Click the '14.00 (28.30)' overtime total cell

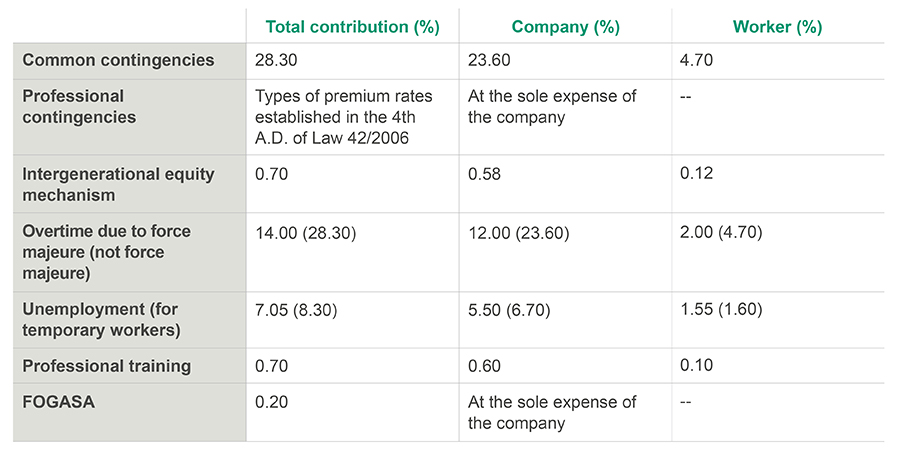pos(306,233)
